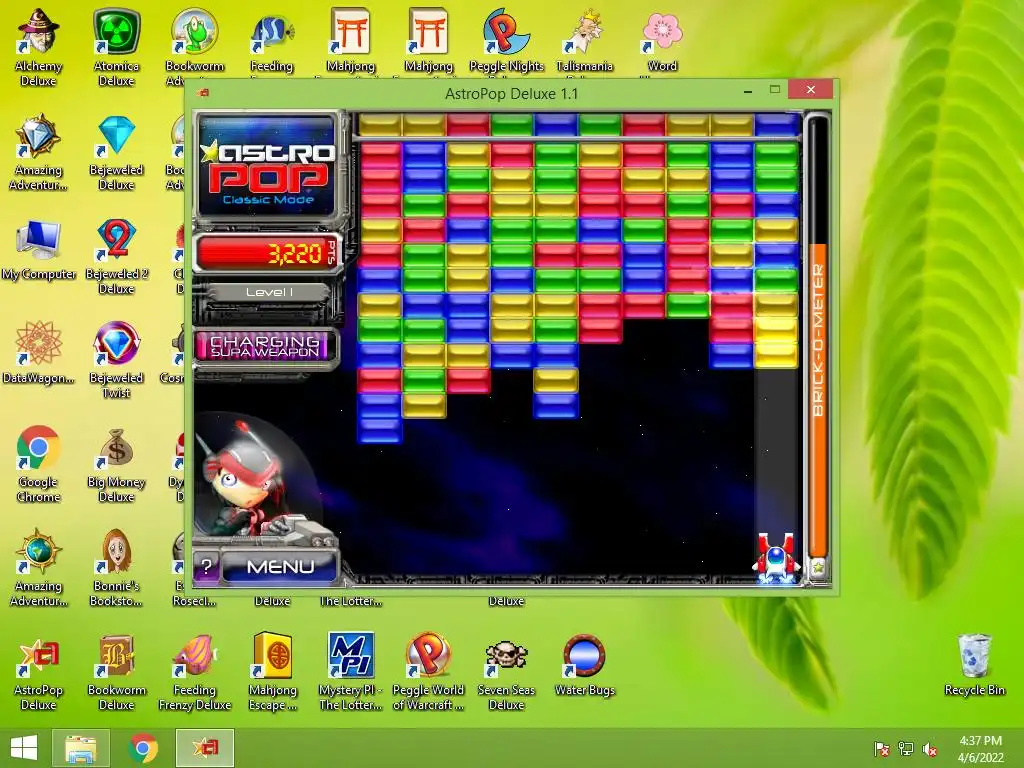
Task: Click the AstroPop Deluxe 1.1 title bar
Action: (511, 93)
